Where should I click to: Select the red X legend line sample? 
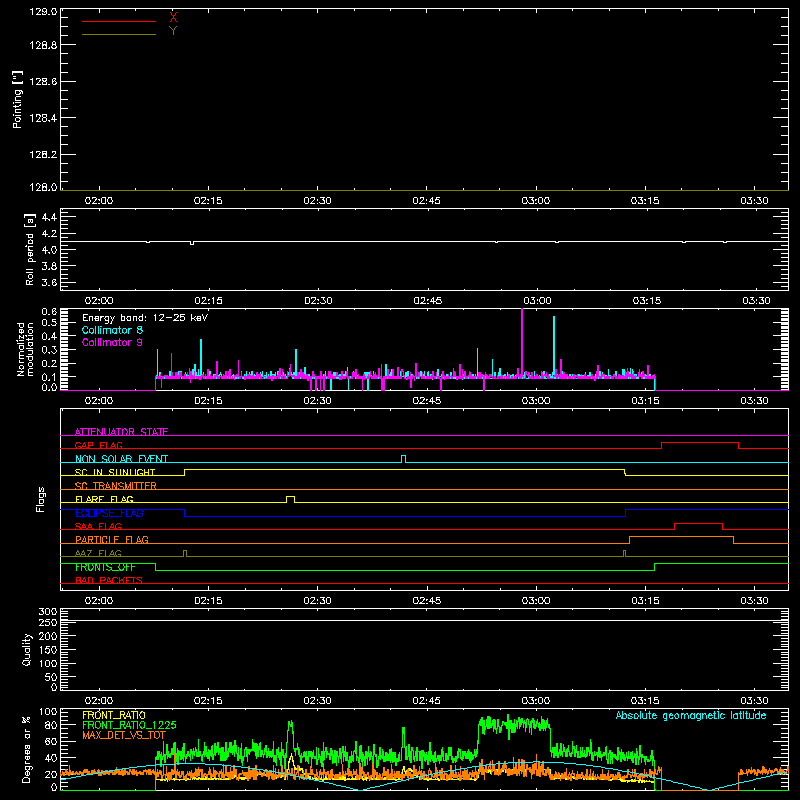(119, 21)
